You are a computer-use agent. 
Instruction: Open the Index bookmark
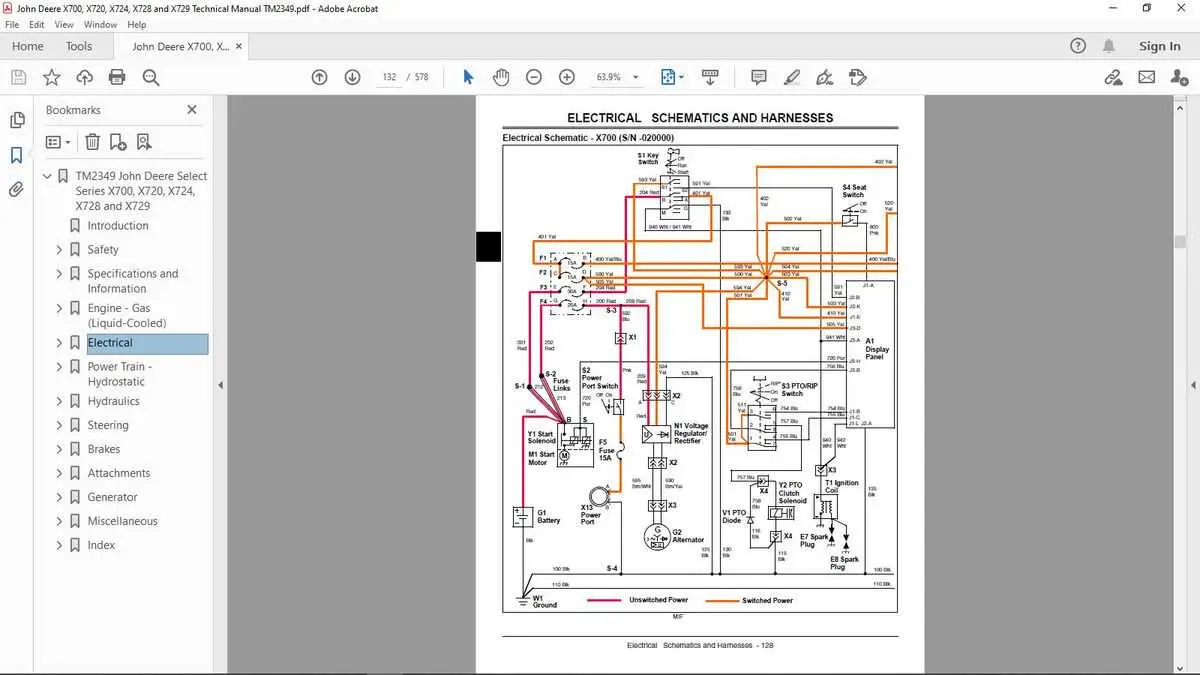pos(101,545)
